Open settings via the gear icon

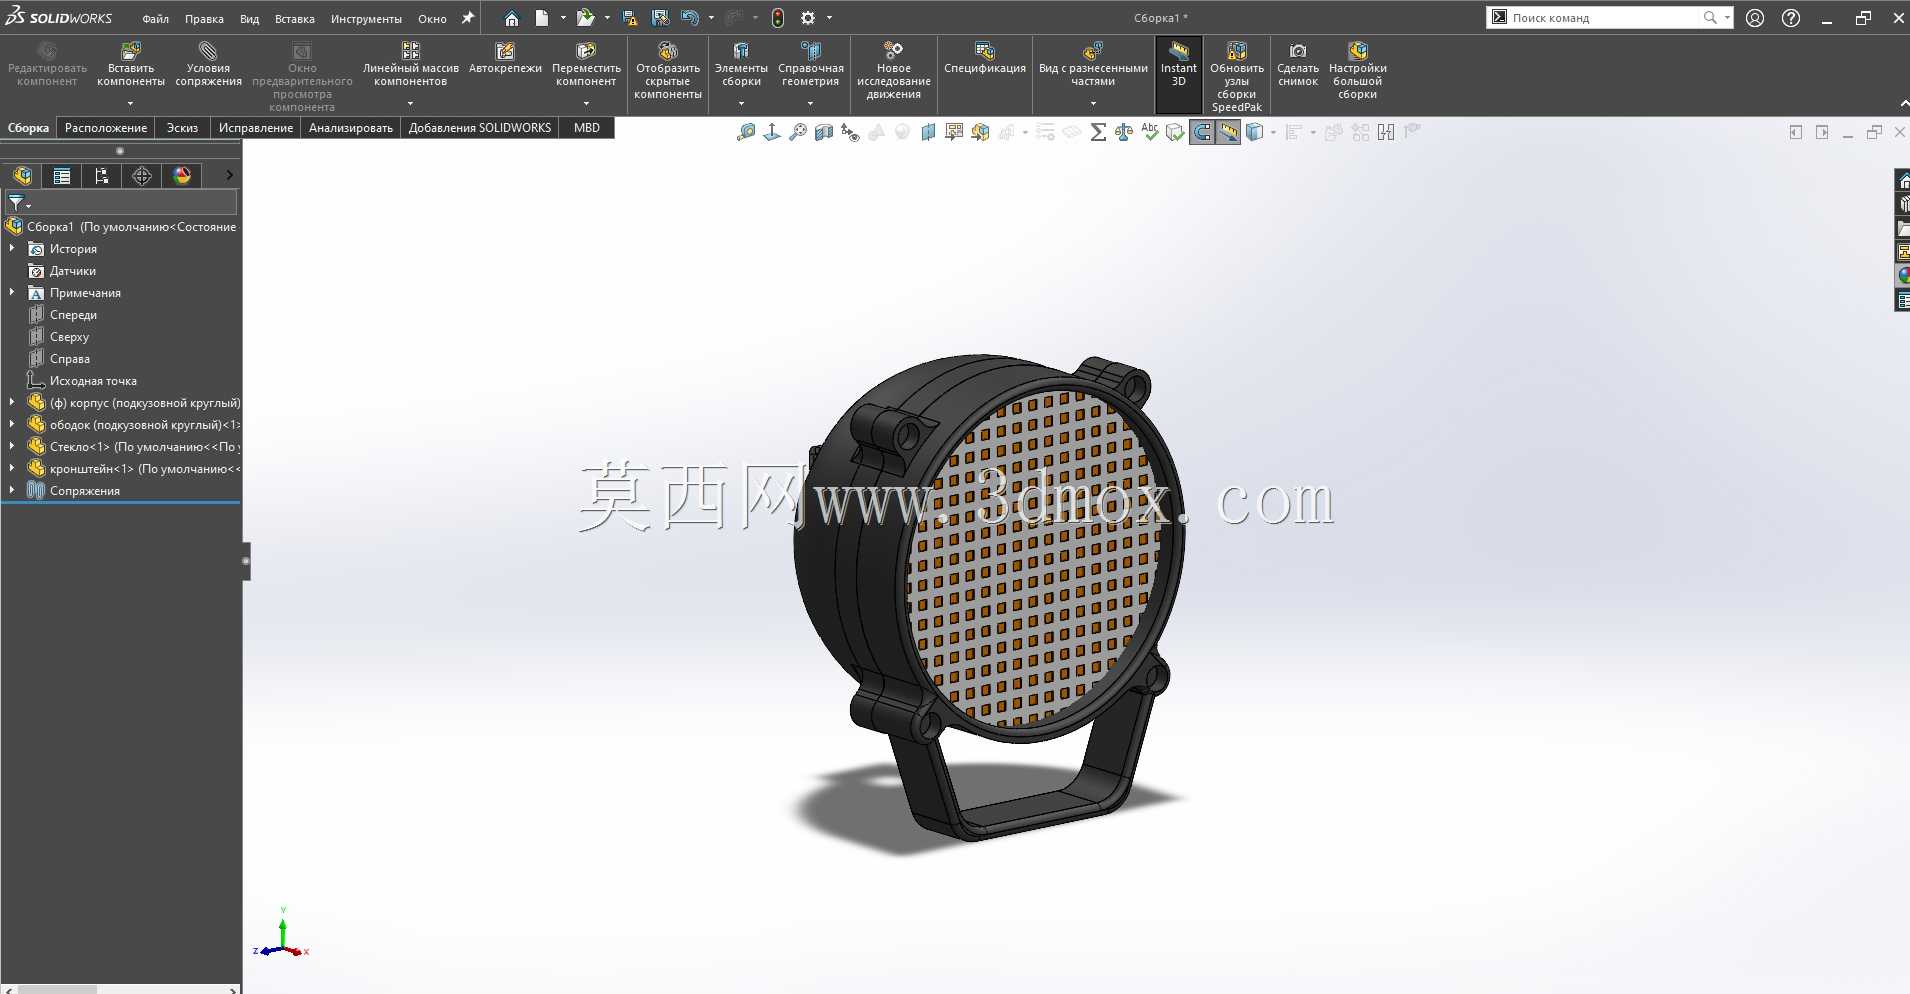[808, 18]
